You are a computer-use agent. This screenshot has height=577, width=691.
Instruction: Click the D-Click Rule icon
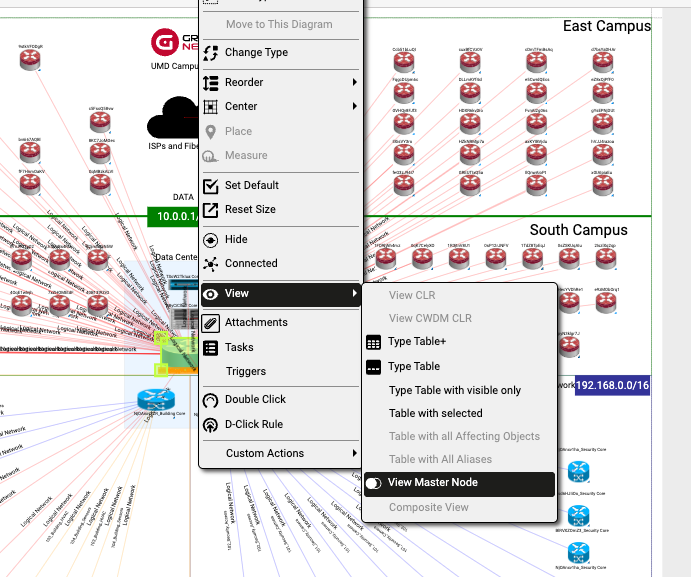pyautogui.click(x=210, y=425)
